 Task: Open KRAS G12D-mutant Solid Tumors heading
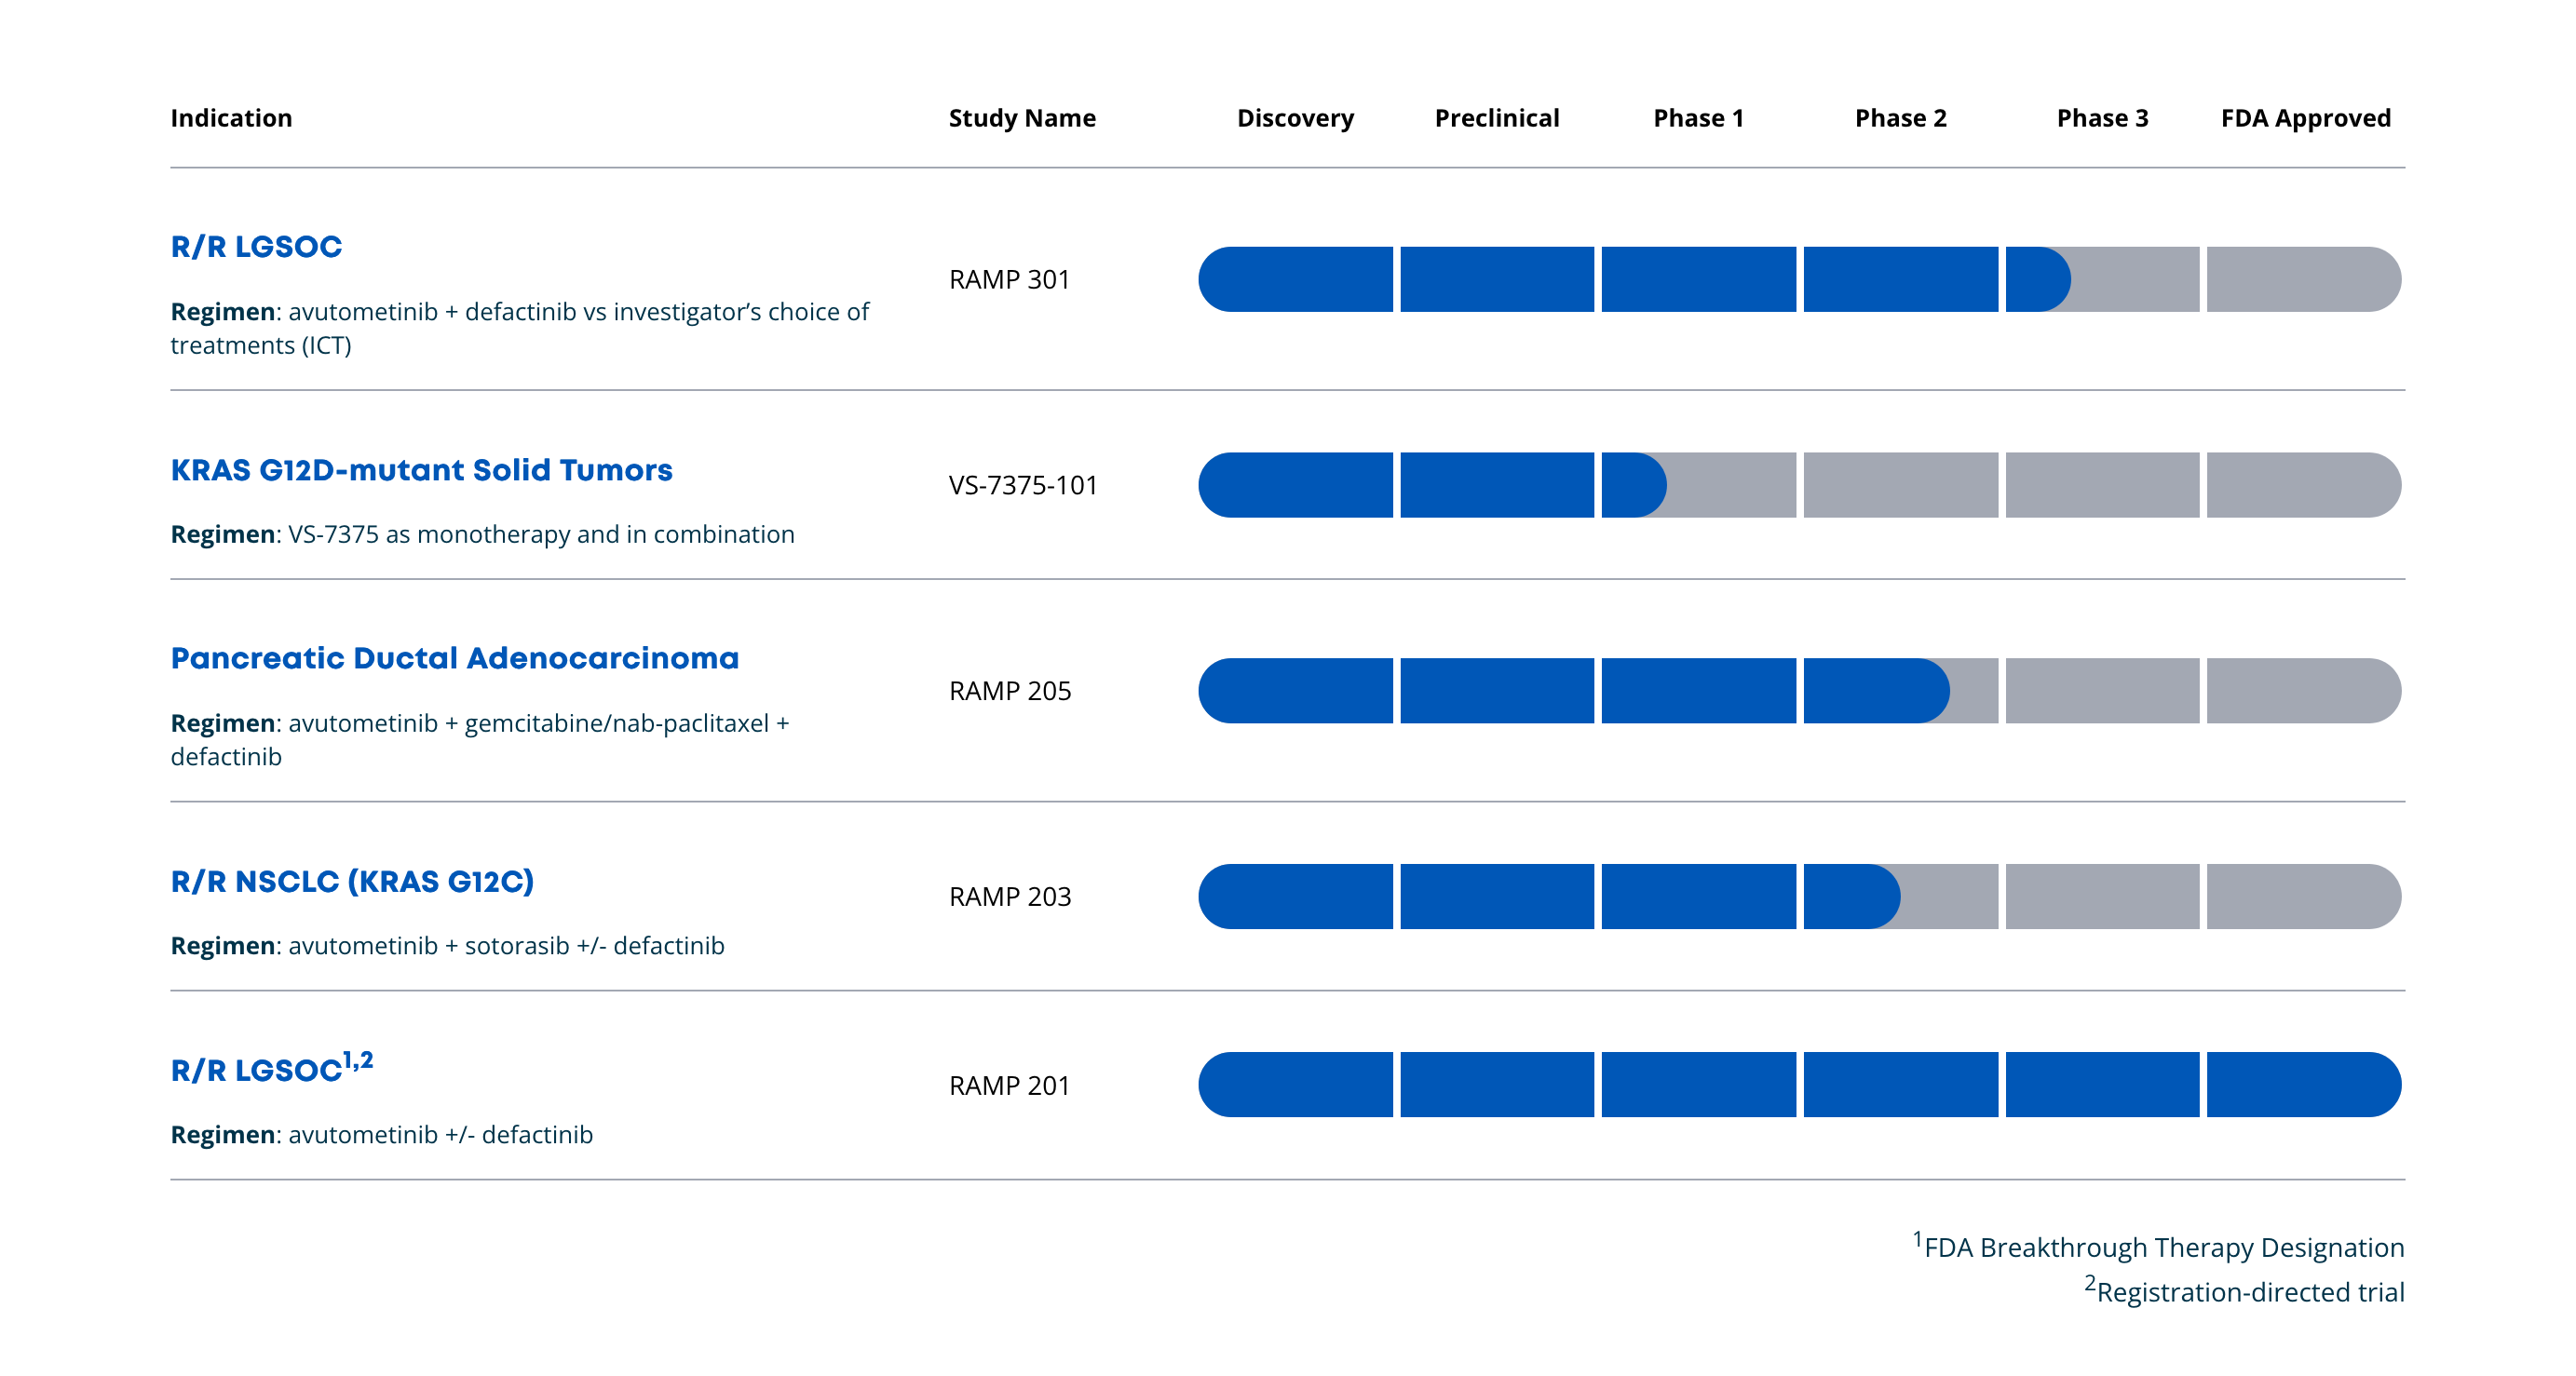(421, 469)
